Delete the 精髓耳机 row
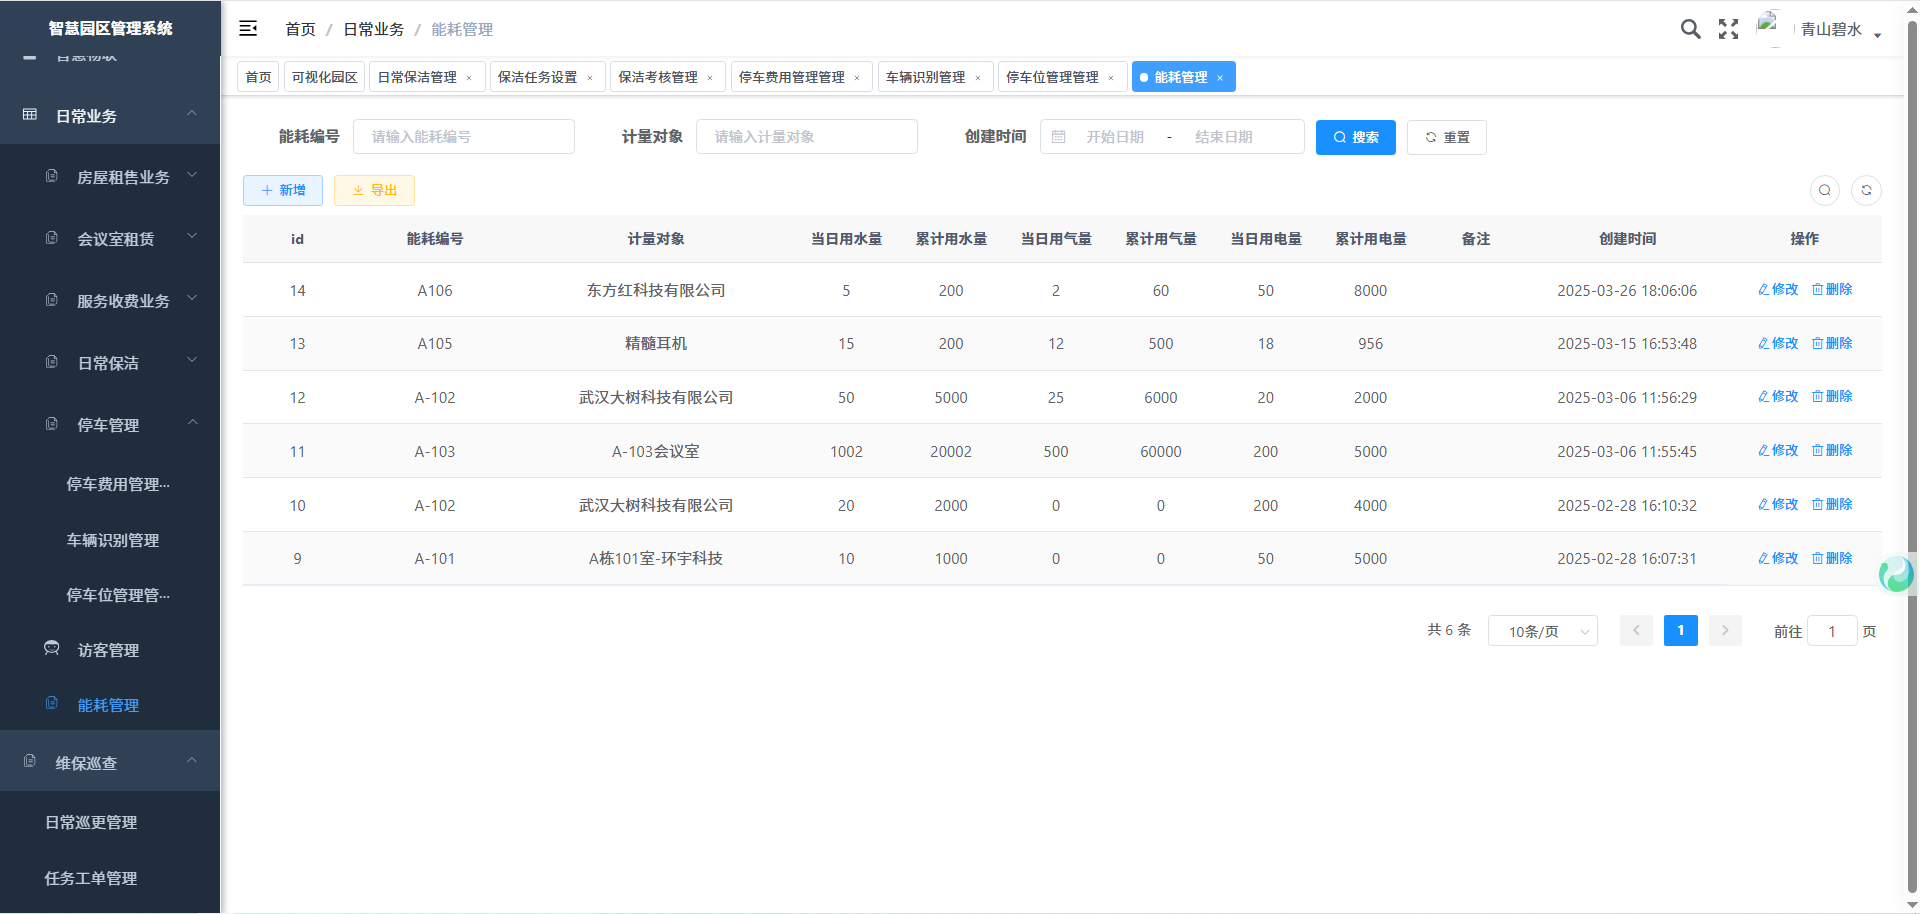Screen dimensions: 1920x914 [x=1832, y=343]
